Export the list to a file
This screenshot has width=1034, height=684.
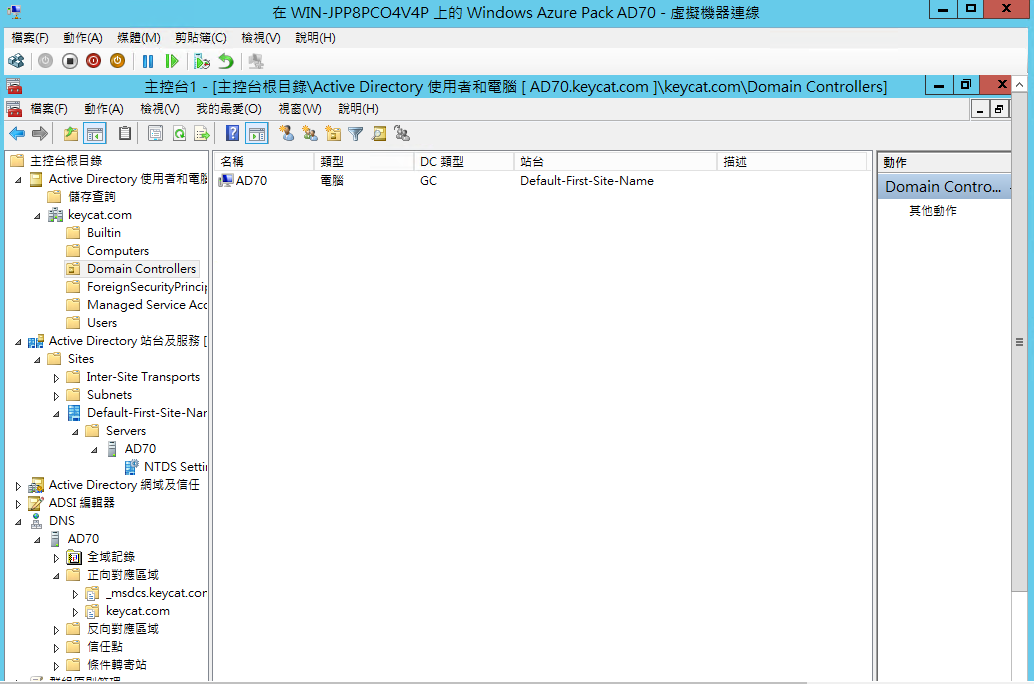pyautogui.click(x=202, y=134)
